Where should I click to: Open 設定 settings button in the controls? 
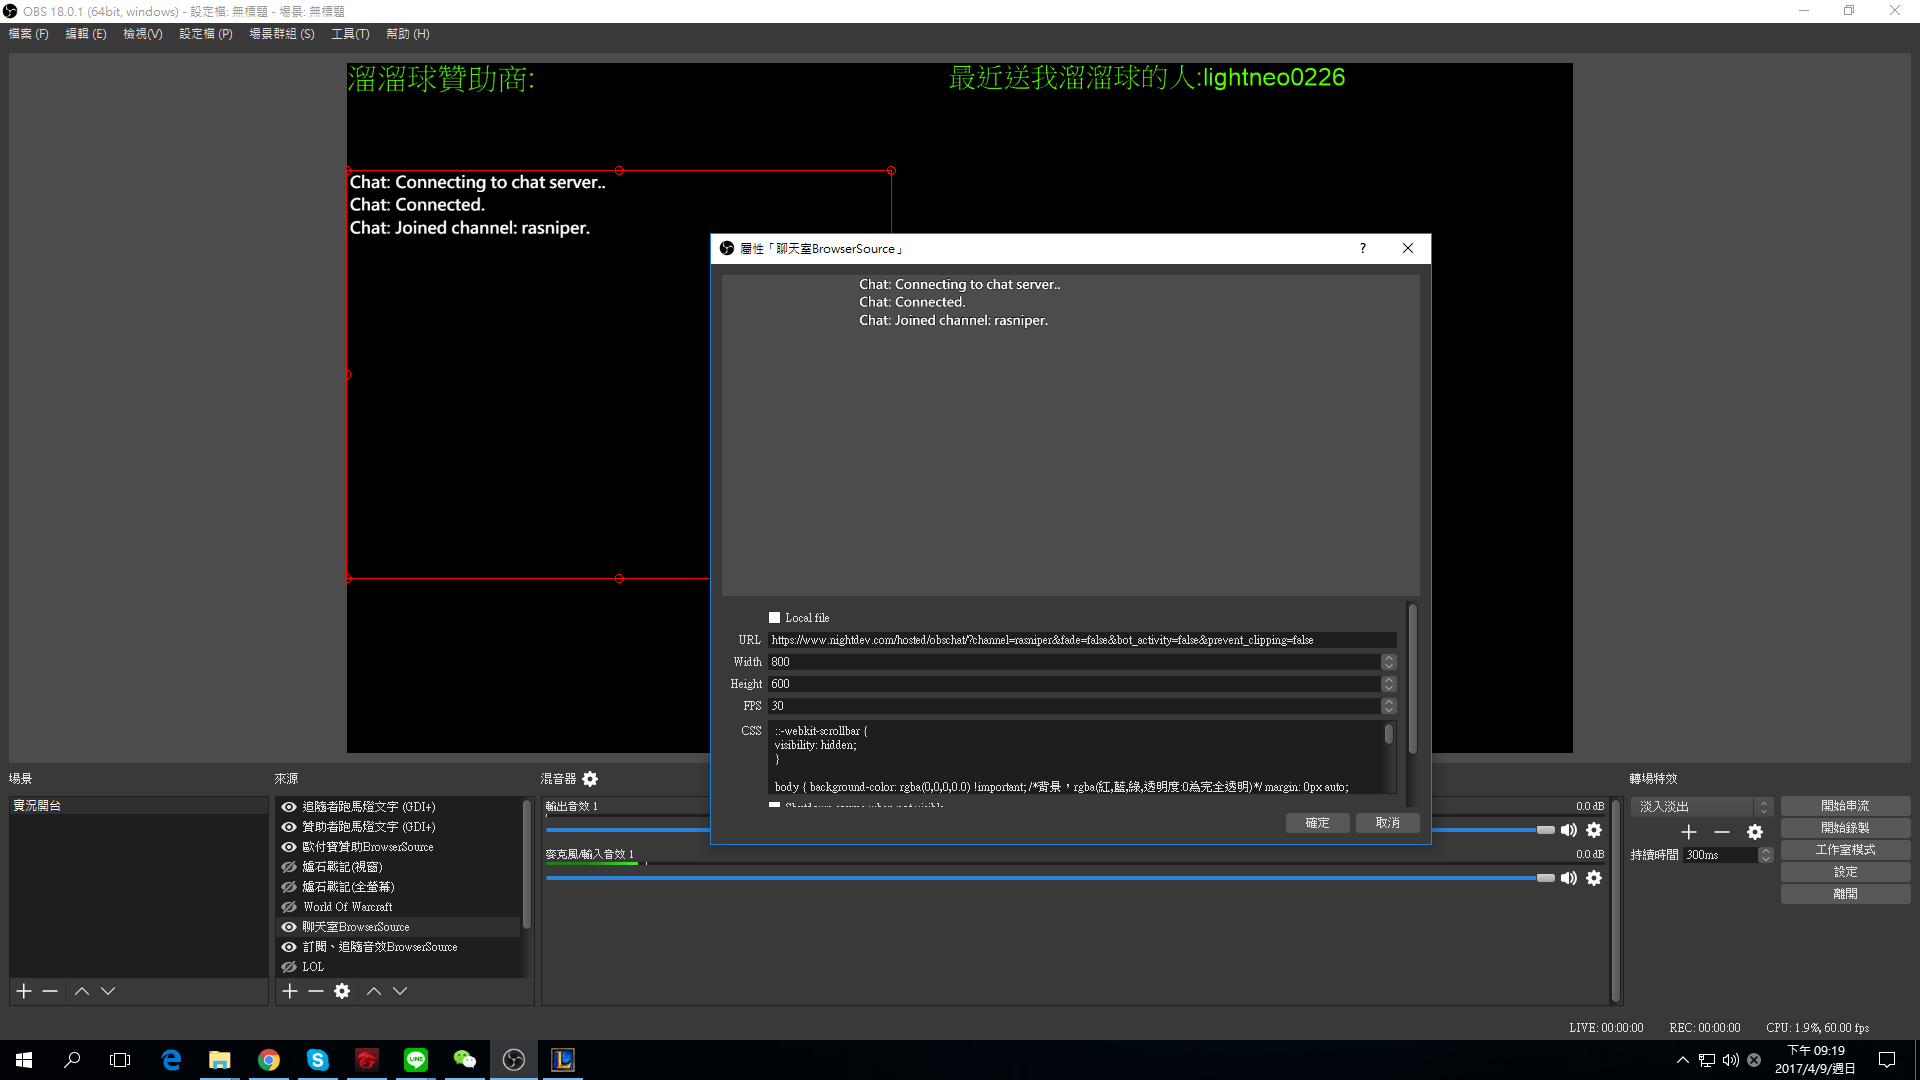coord(1845,872)
